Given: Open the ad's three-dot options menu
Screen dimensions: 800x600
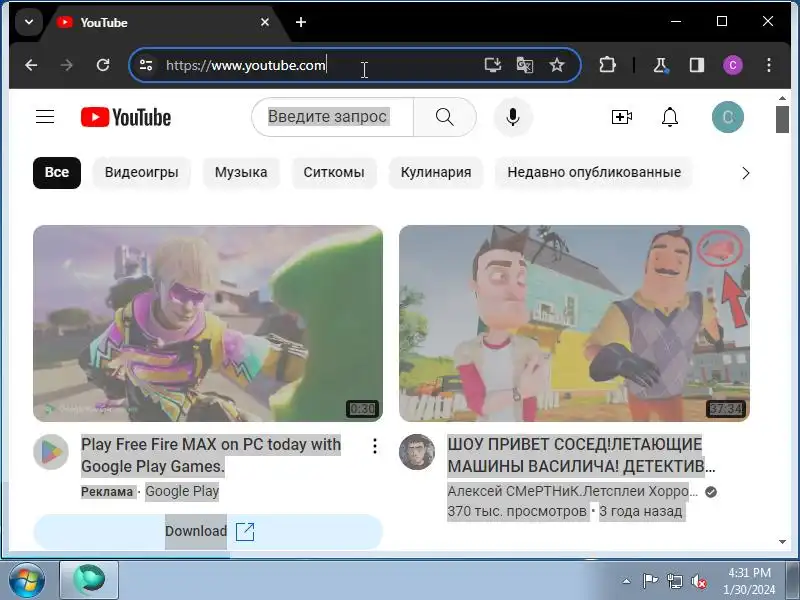Looking at the screenshot, I should [374, 446].
